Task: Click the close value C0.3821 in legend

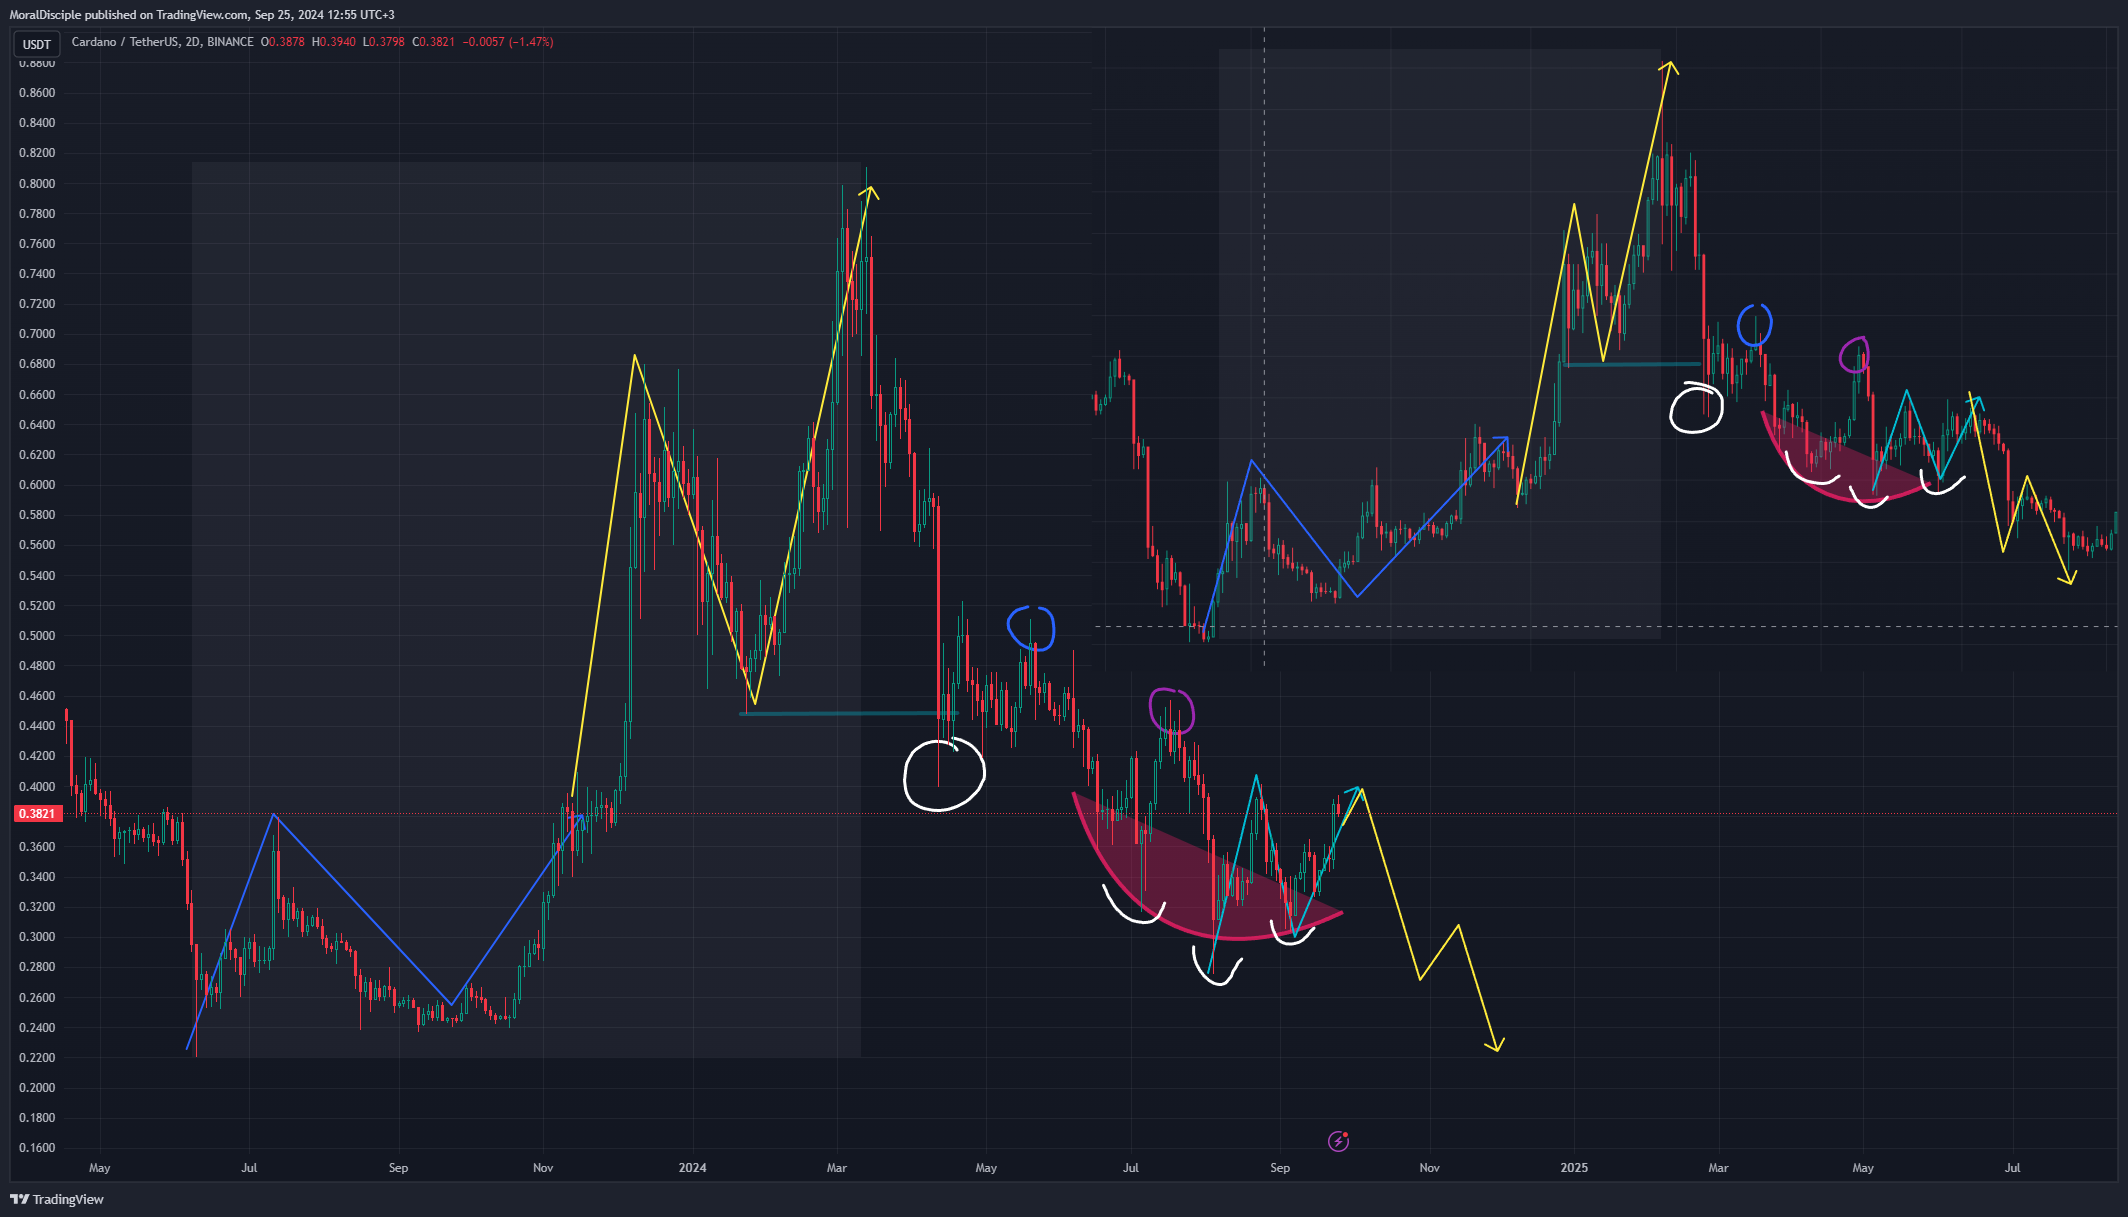Action: click(x=434, y=42)
